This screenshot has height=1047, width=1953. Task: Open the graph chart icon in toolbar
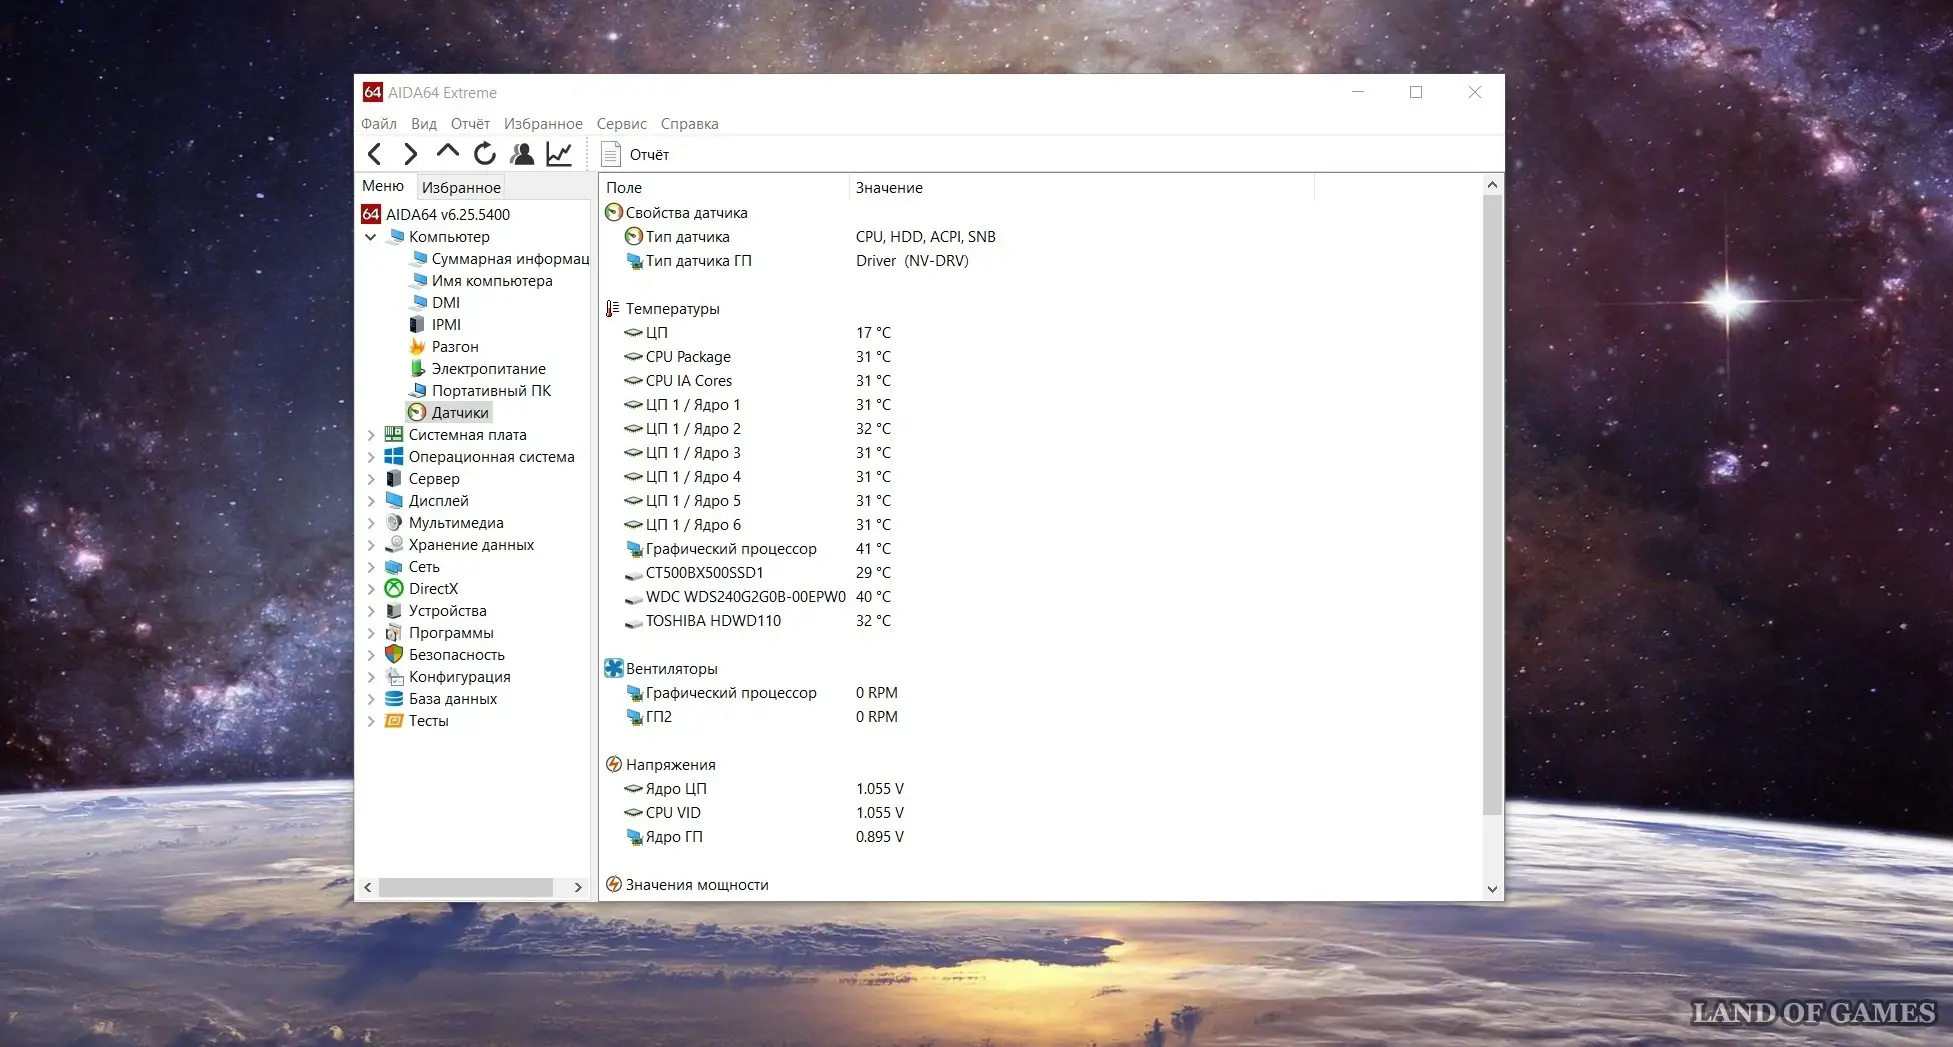click(559, 154)
